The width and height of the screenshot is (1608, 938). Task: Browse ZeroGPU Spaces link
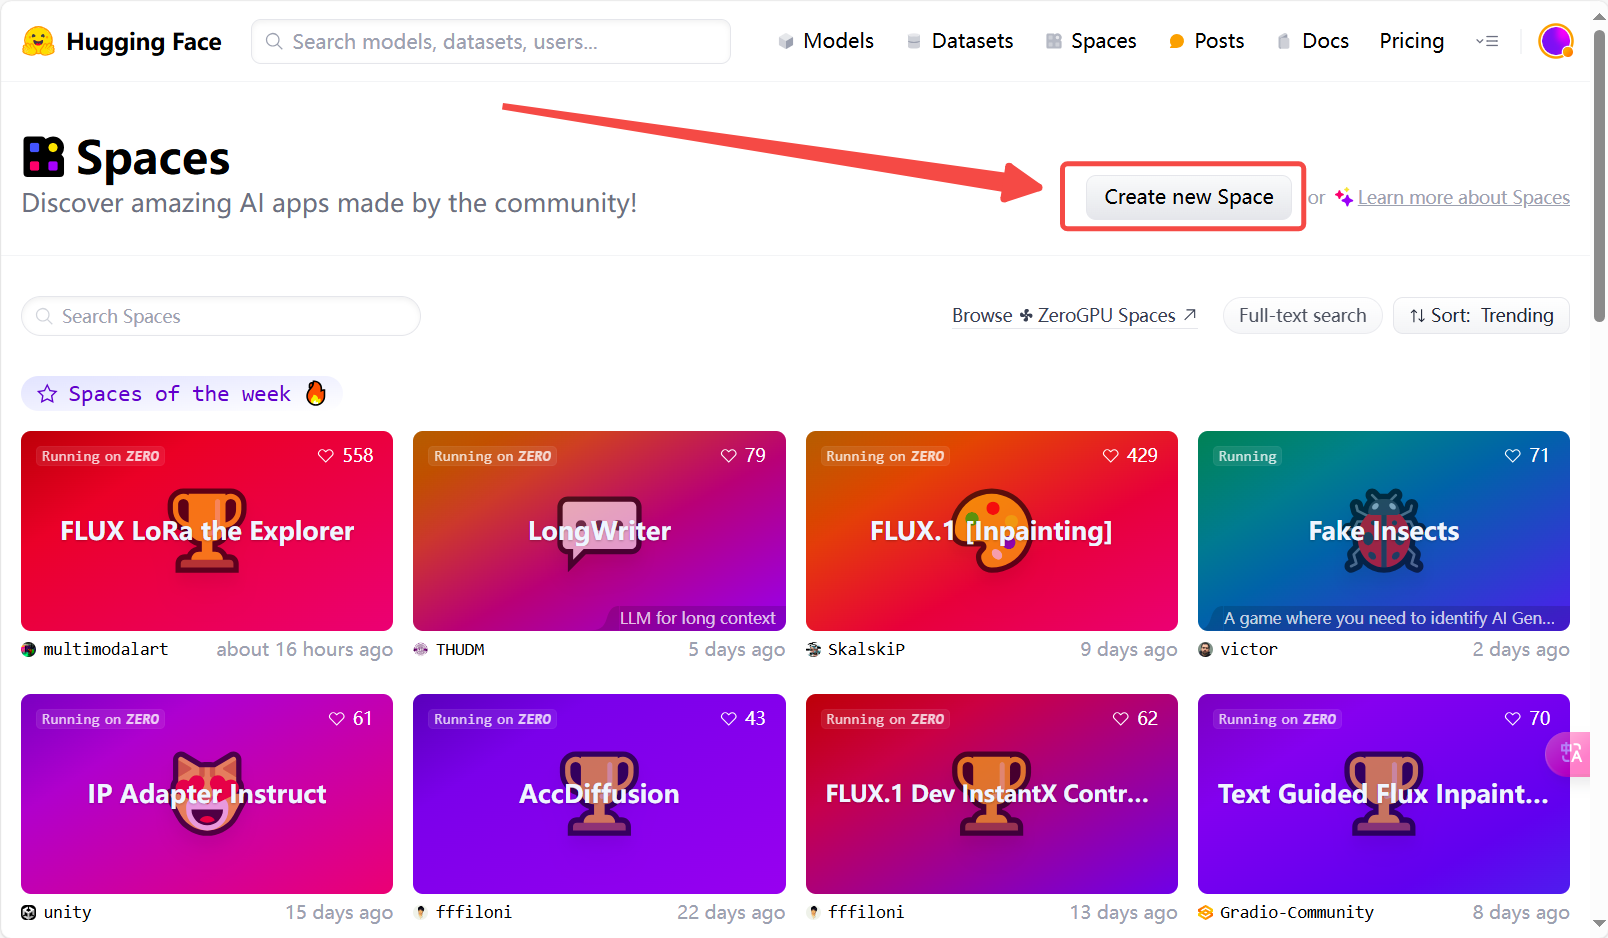point(1074,316)
